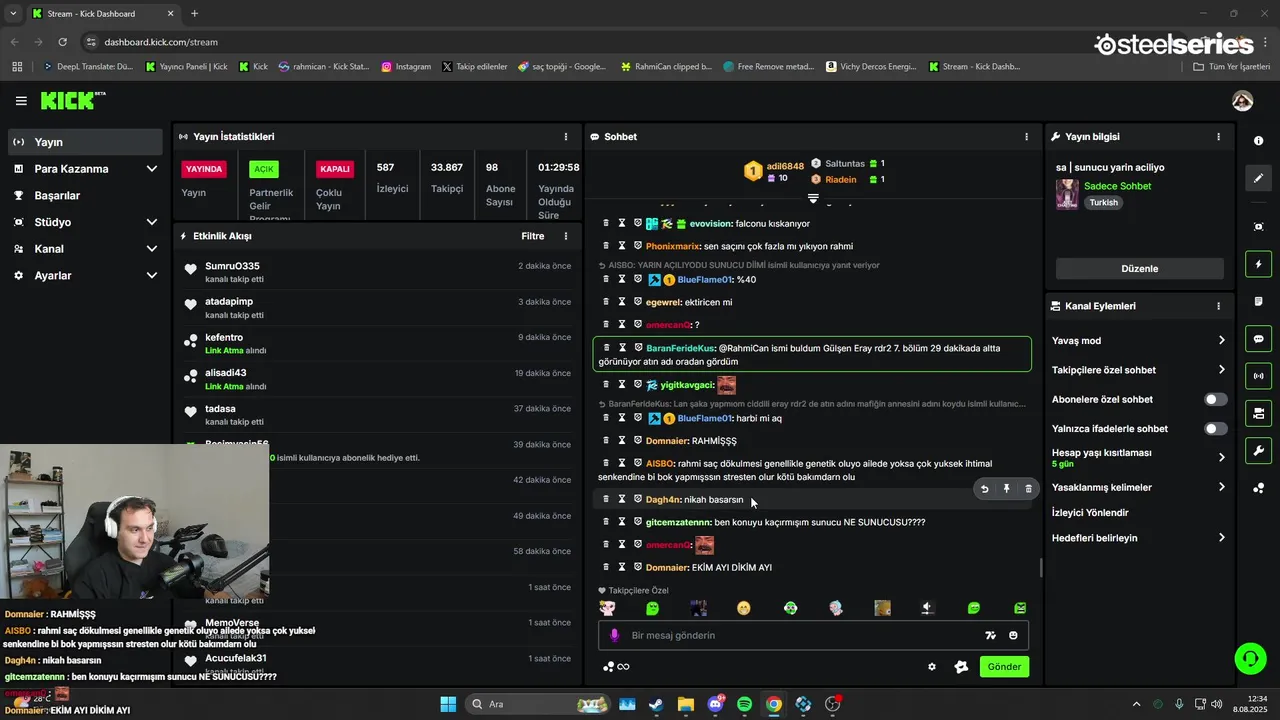The height and width of the screenshot is (720, 1280).
Task: Expand the Stüdyo sidebar section
Action: pyautogui.click(x=84, y=222)
